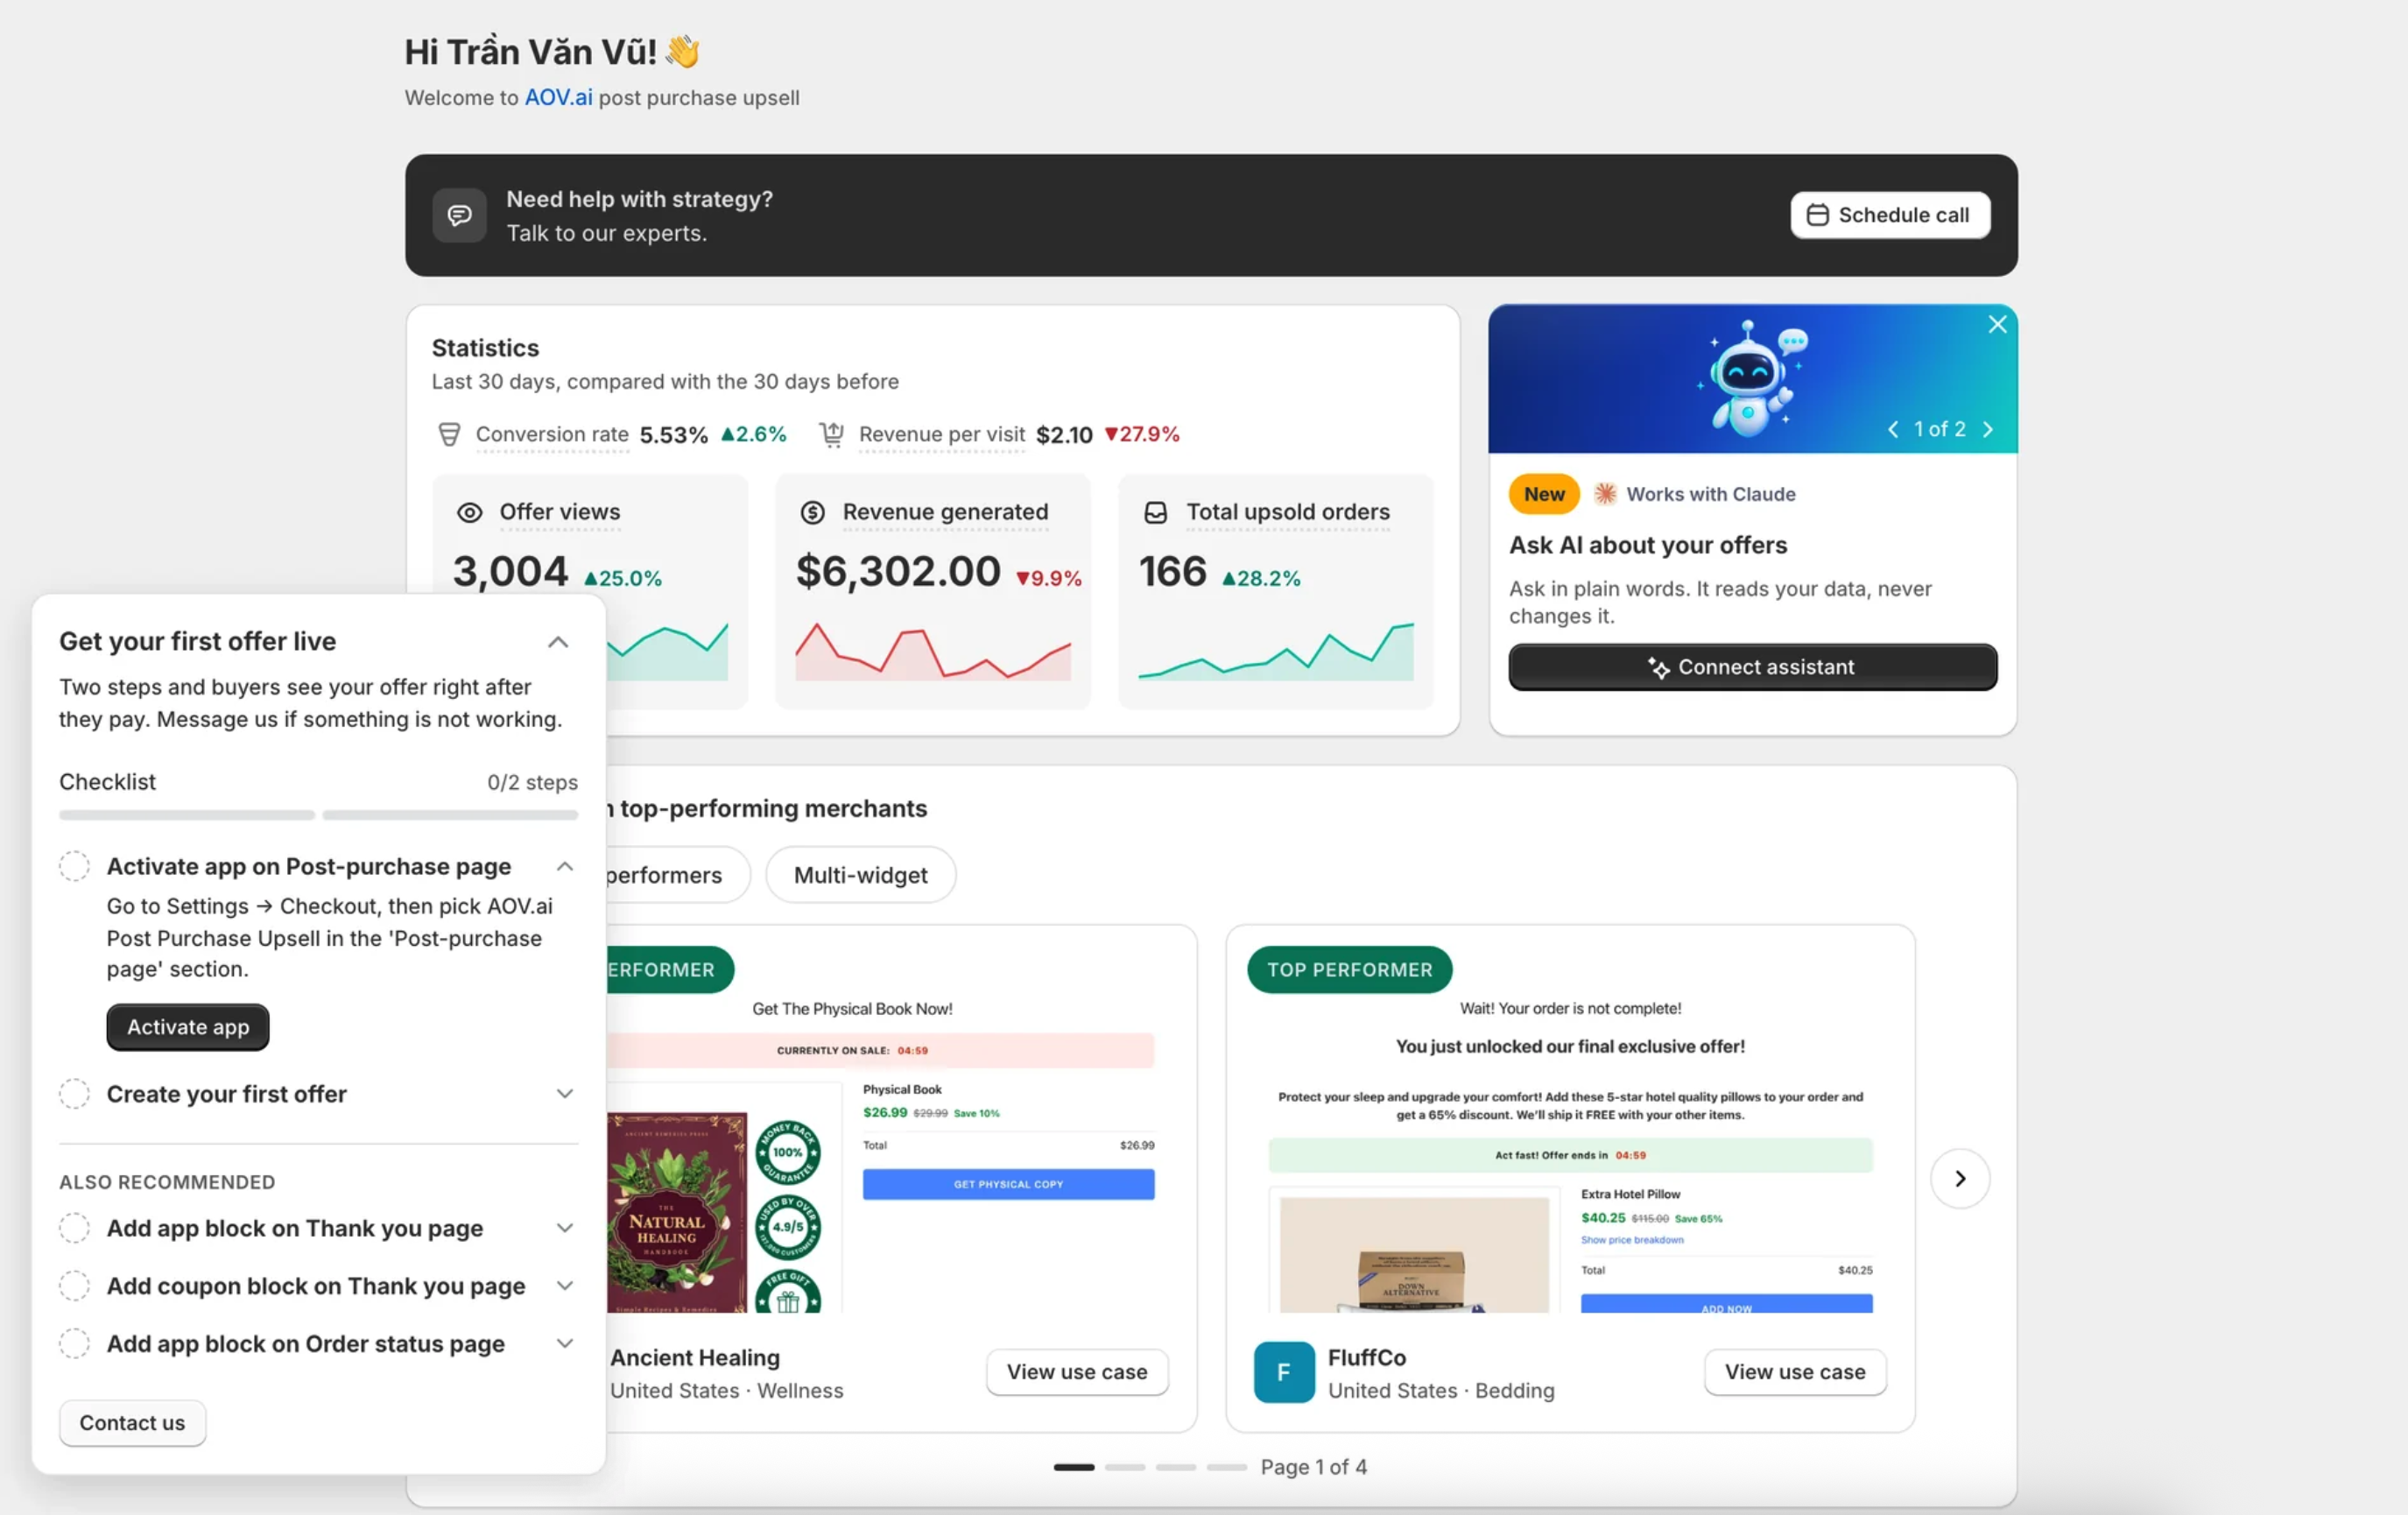Click the Offer views eye icon

pos(469,513)
